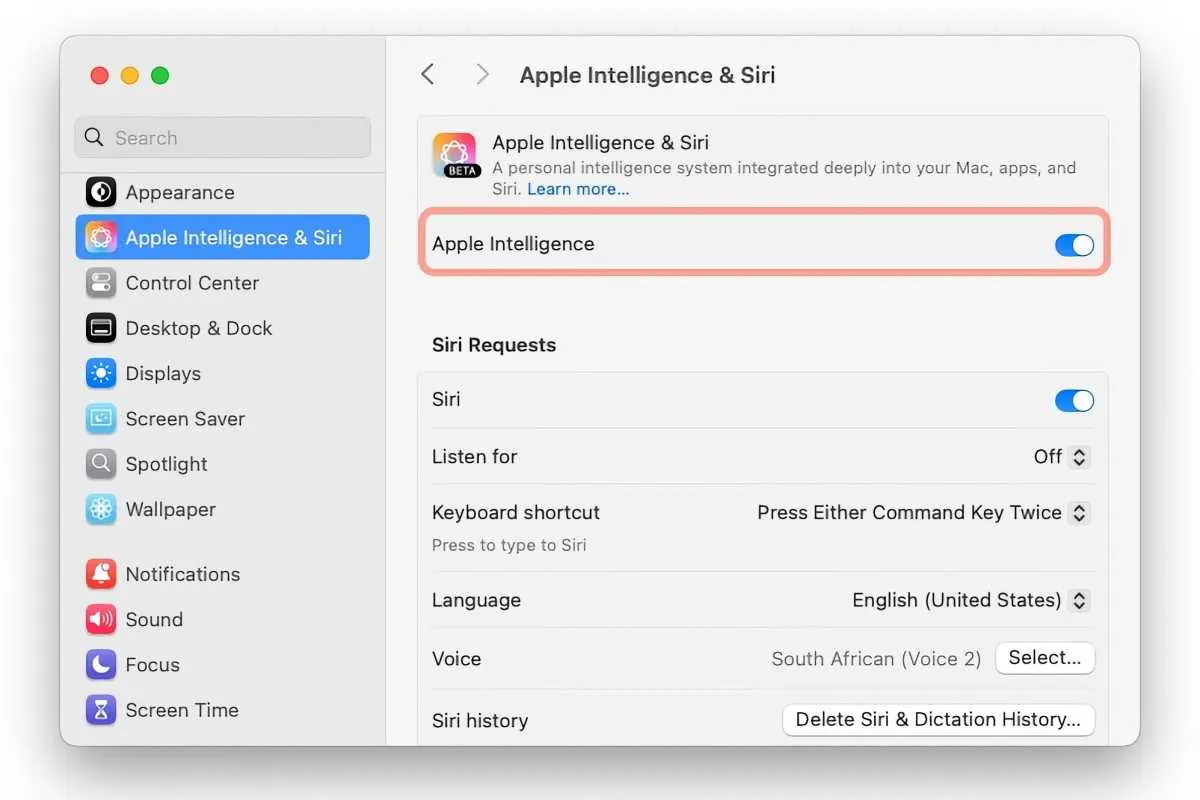Click the Spotlight magnifier icon in sidebar

[x=101, y=464]
